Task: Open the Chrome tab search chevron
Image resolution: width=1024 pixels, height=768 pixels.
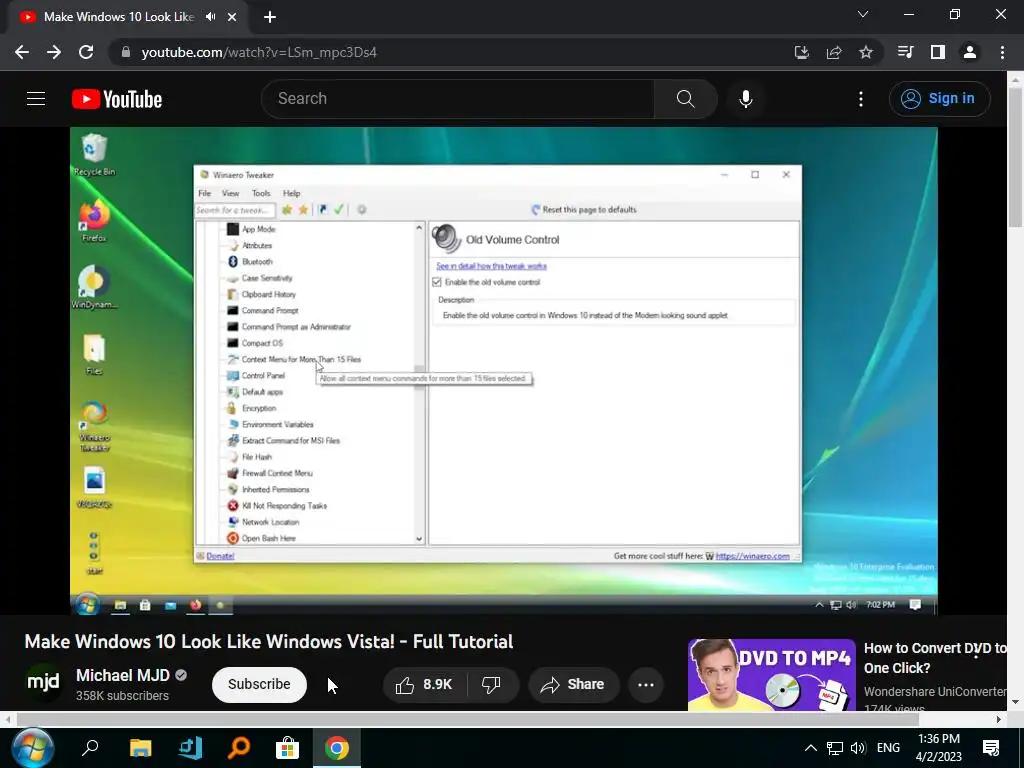Action: [x=863, y=14]
